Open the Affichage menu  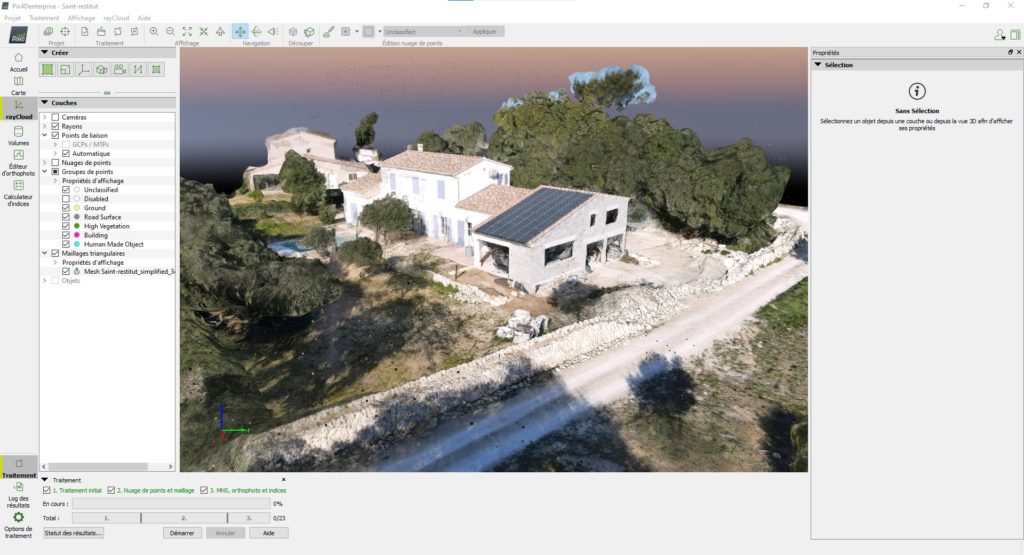point(81,18)
